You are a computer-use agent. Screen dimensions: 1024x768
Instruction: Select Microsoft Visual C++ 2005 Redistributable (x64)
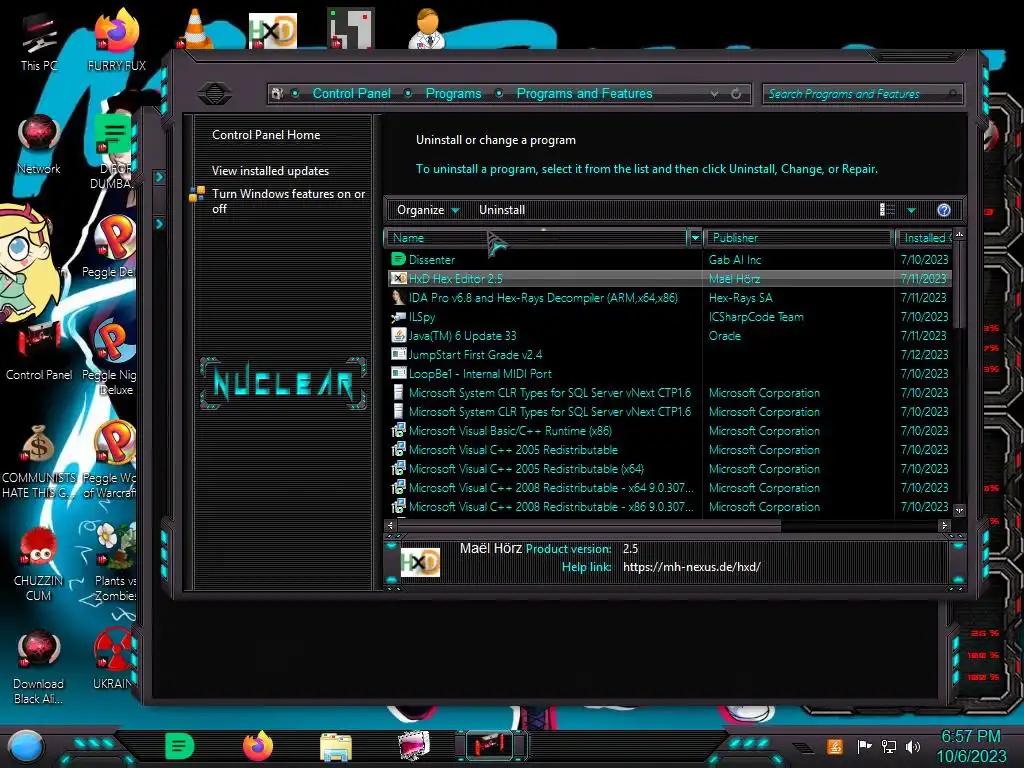pos(669,468)
